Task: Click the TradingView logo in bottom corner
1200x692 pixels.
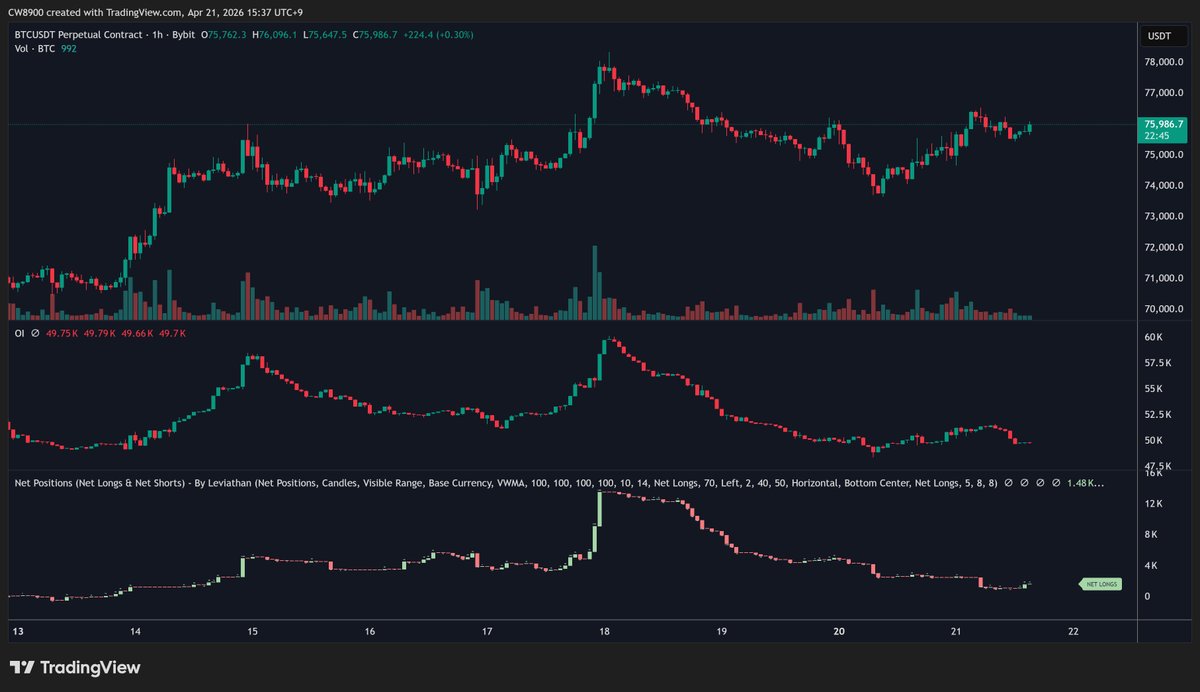Action: coord(75,668)
